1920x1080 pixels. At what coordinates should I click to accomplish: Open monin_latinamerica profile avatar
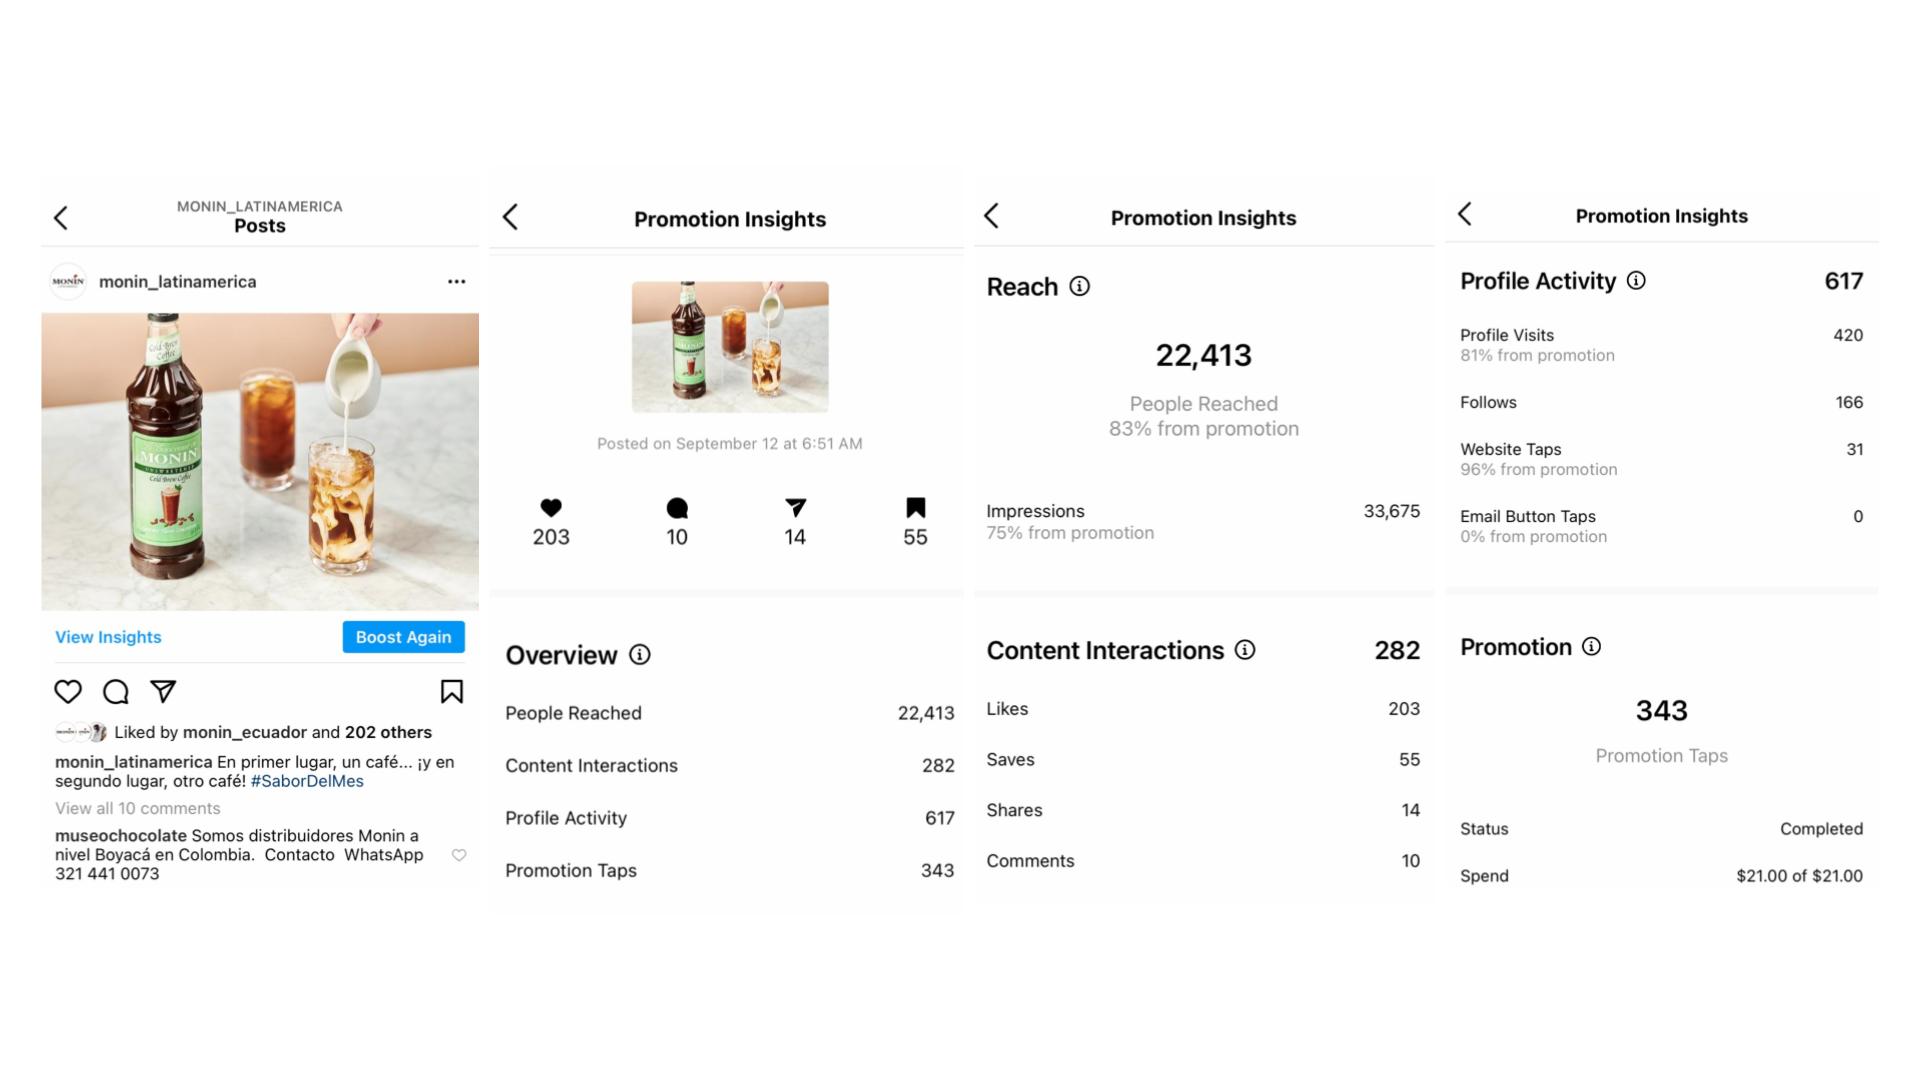[68, 282]
